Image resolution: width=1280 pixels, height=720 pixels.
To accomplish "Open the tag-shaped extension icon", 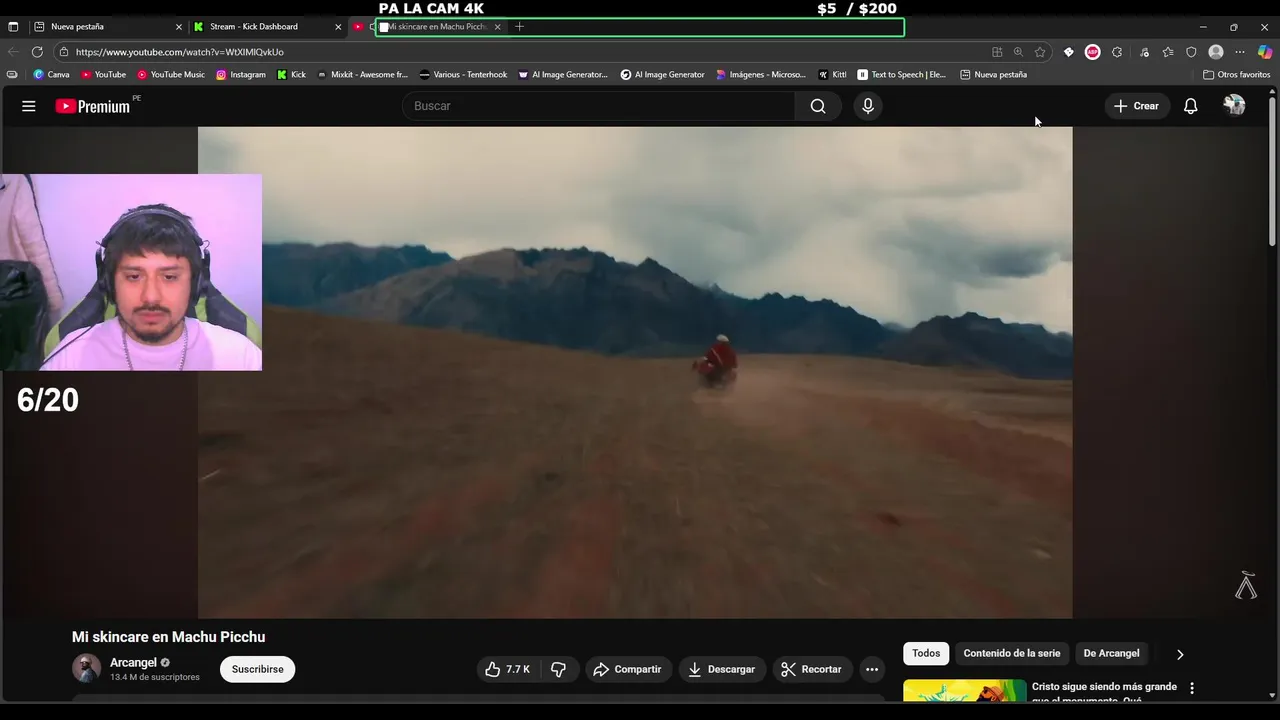I will click(1068, 52).
